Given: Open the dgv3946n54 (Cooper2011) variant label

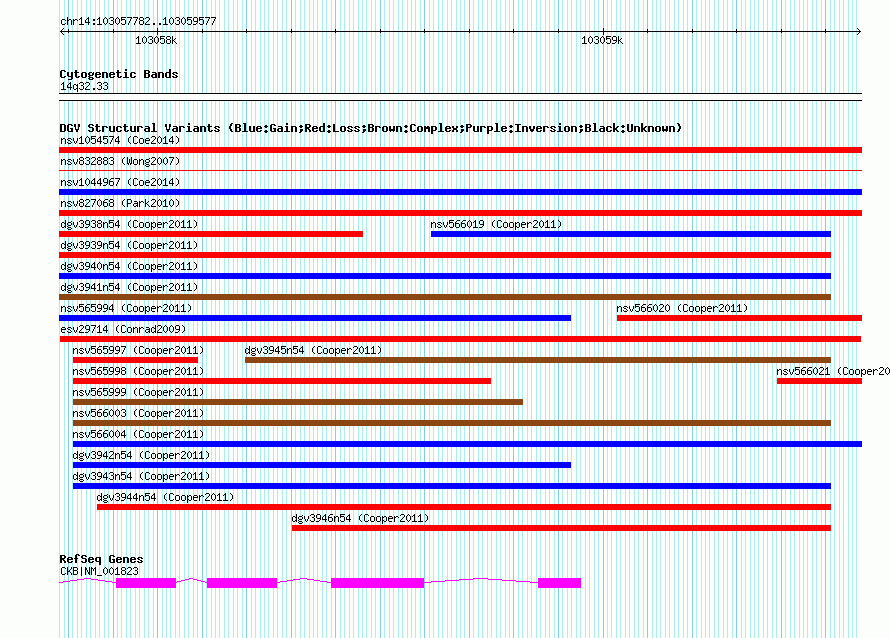Looking at the screenshot, I should click(x=360, y=518).
